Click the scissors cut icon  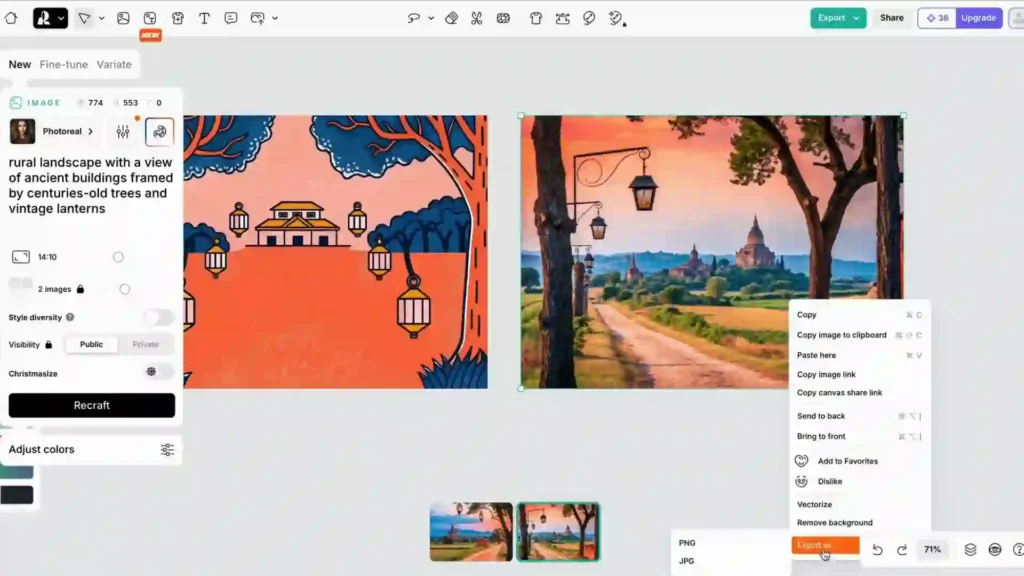(478, 18)
